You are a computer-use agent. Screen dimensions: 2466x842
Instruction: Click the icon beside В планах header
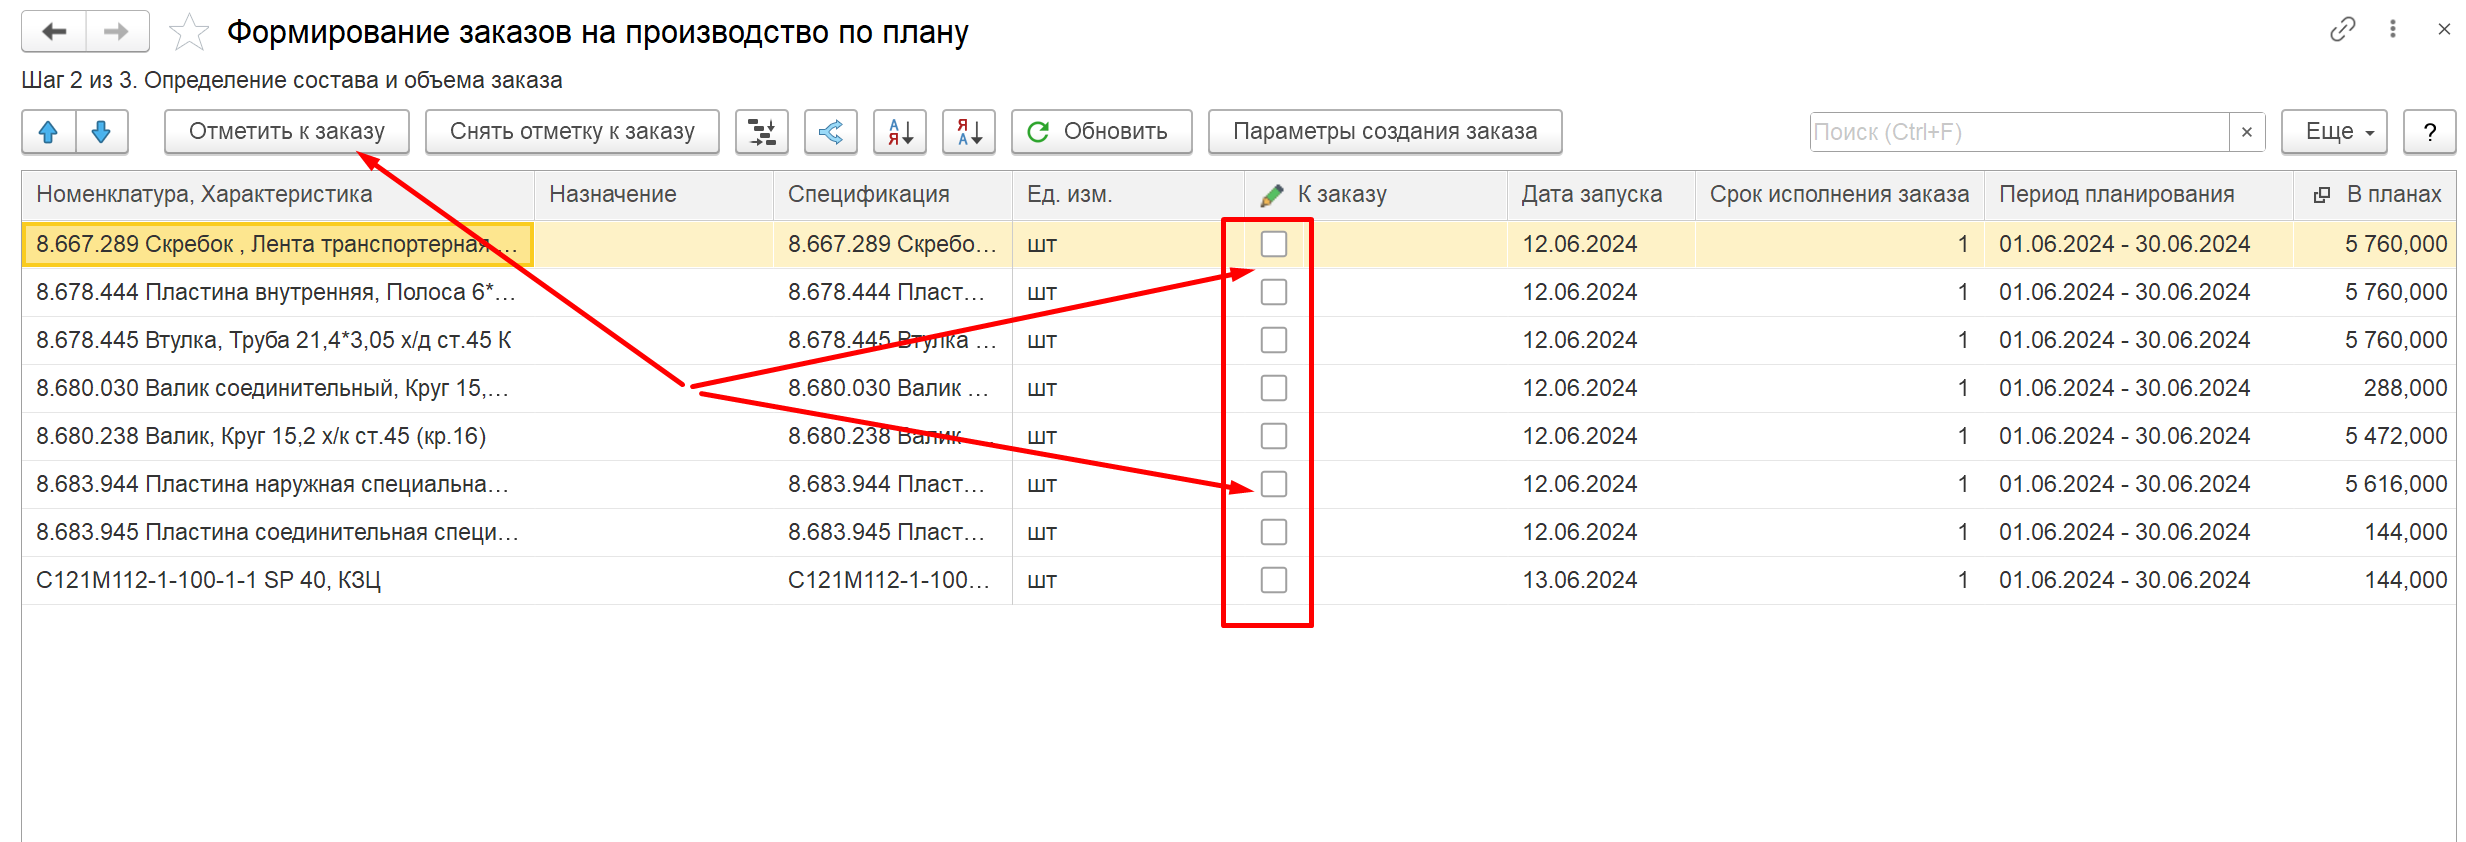[2322, 195]
